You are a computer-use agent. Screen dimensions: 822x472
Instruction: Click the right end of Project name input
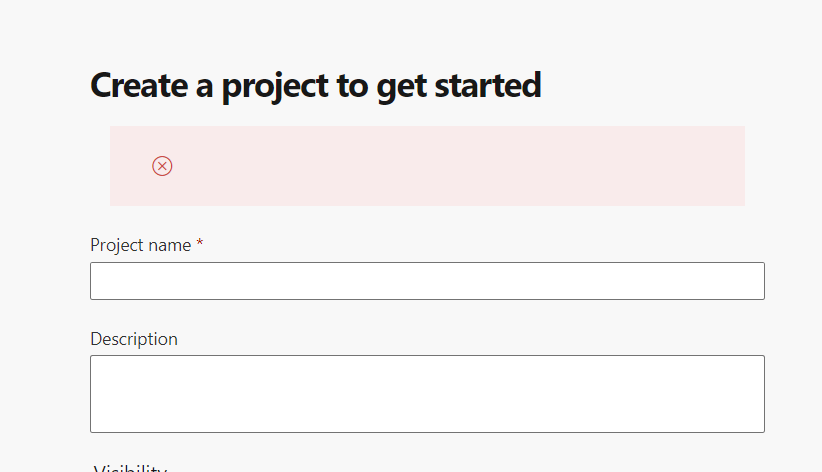point(750,281)
